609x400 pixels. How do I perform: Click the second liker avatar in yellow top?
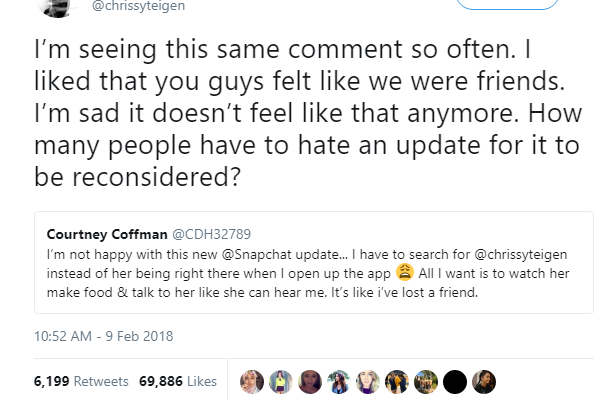pyautogui.click(x=282, y=381)
